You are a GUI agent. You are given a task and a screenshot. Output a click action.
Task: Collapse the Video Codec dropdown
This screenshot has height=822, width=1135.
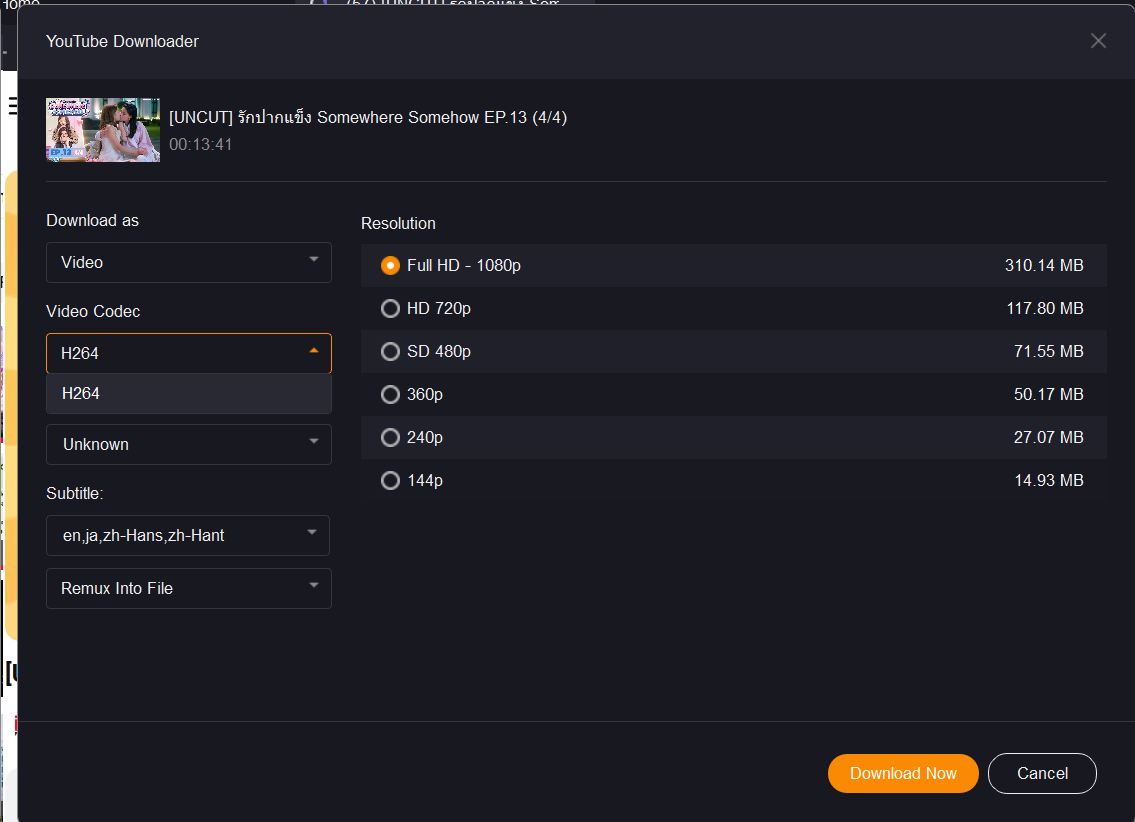[x=188, y=353]
